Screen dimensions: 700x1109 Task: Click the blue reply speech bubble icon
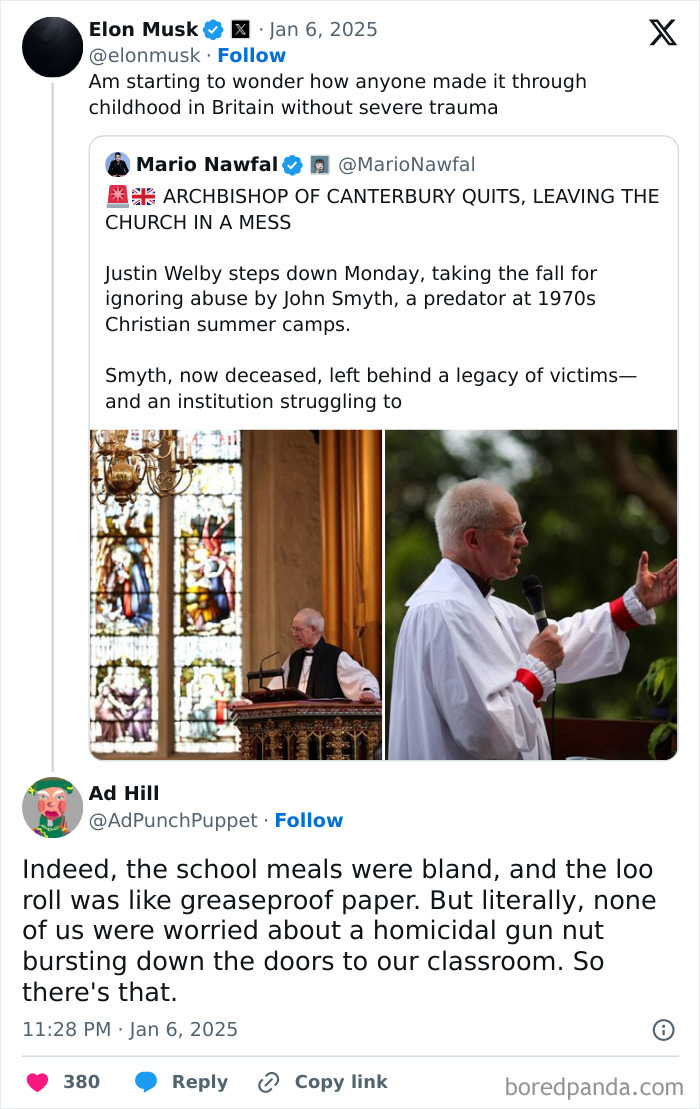(146, 1082)
